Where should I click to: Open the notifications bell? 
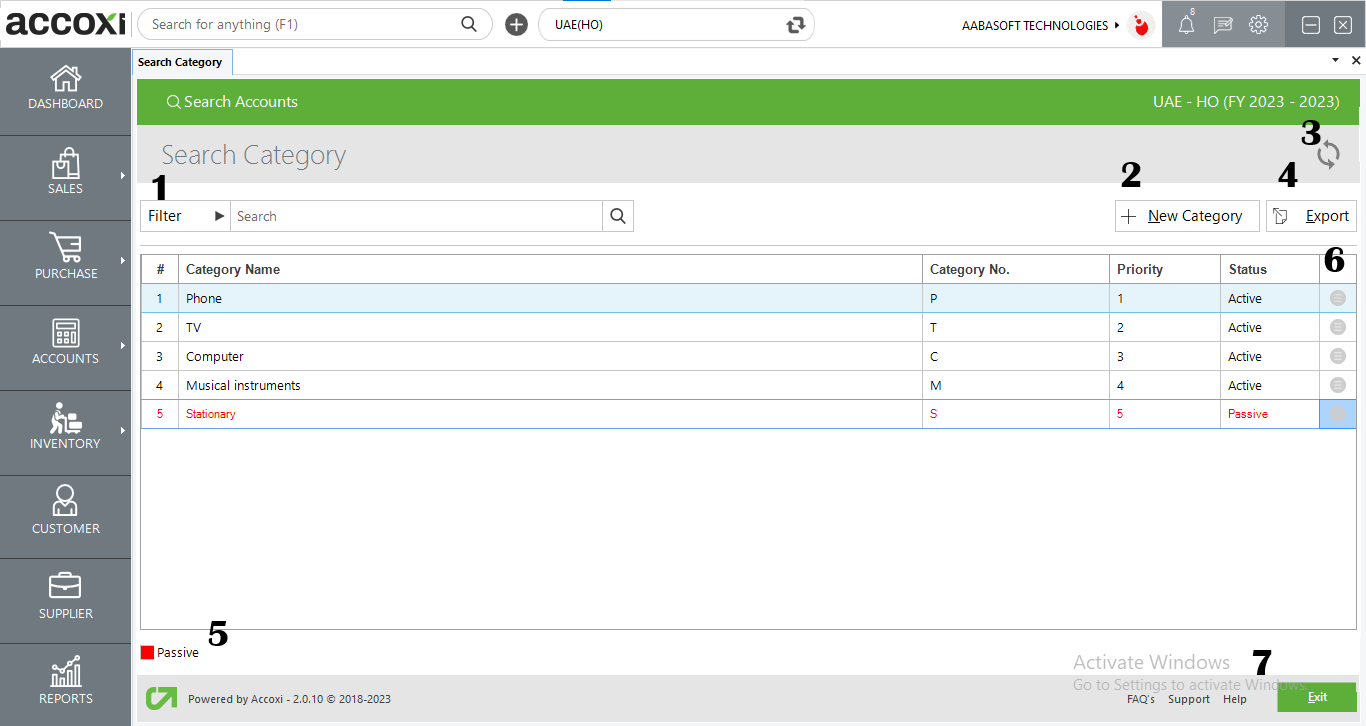click(x=1186, y=24)
